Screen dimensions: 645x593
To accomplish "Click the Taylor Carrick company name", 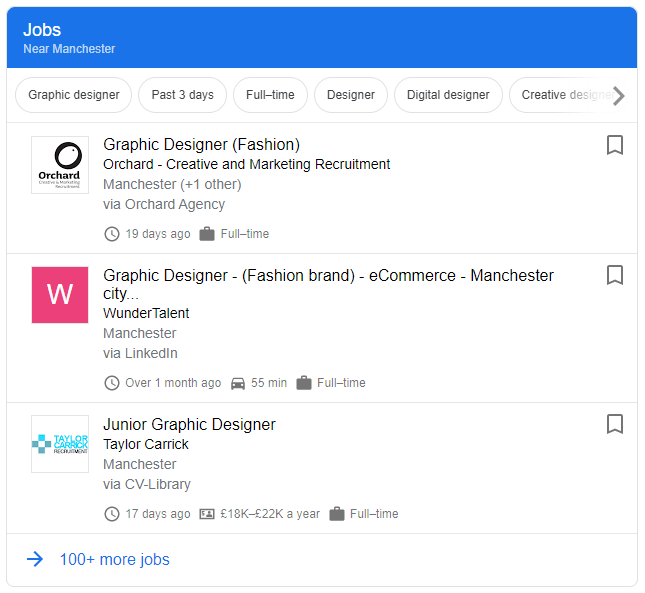I will (146, 445).
